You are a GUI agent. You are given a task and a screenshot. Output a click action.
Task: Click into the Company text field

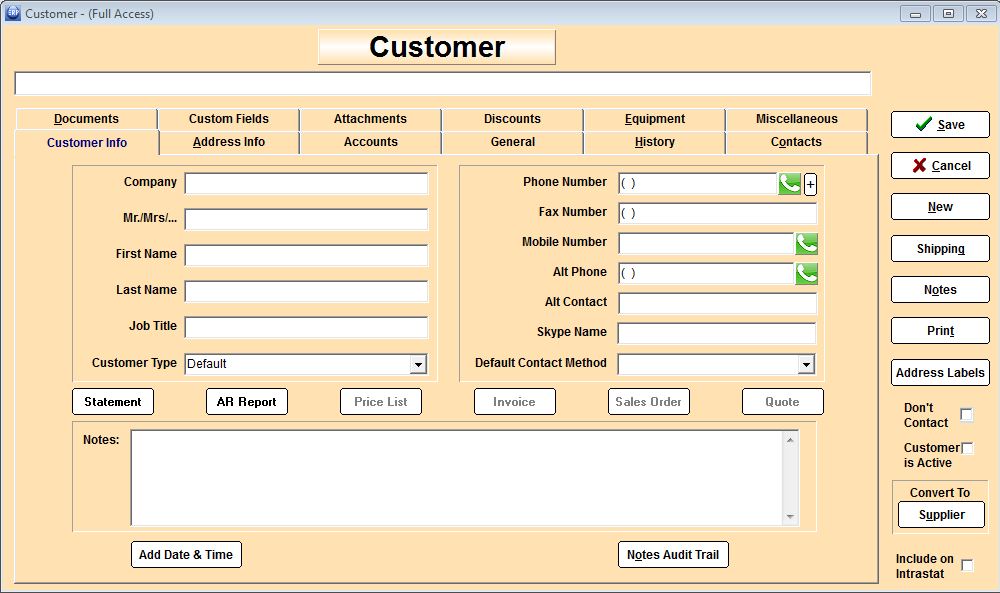pyautogui.click(x=306, y=184)
